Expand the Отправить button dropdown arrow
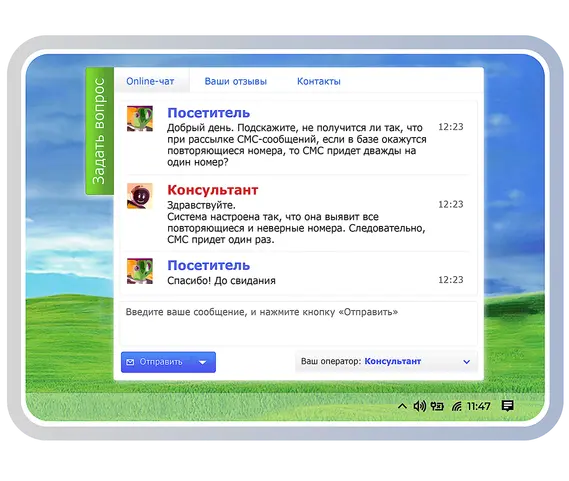This screenshot has width=569, height=481. click(203, 362)
